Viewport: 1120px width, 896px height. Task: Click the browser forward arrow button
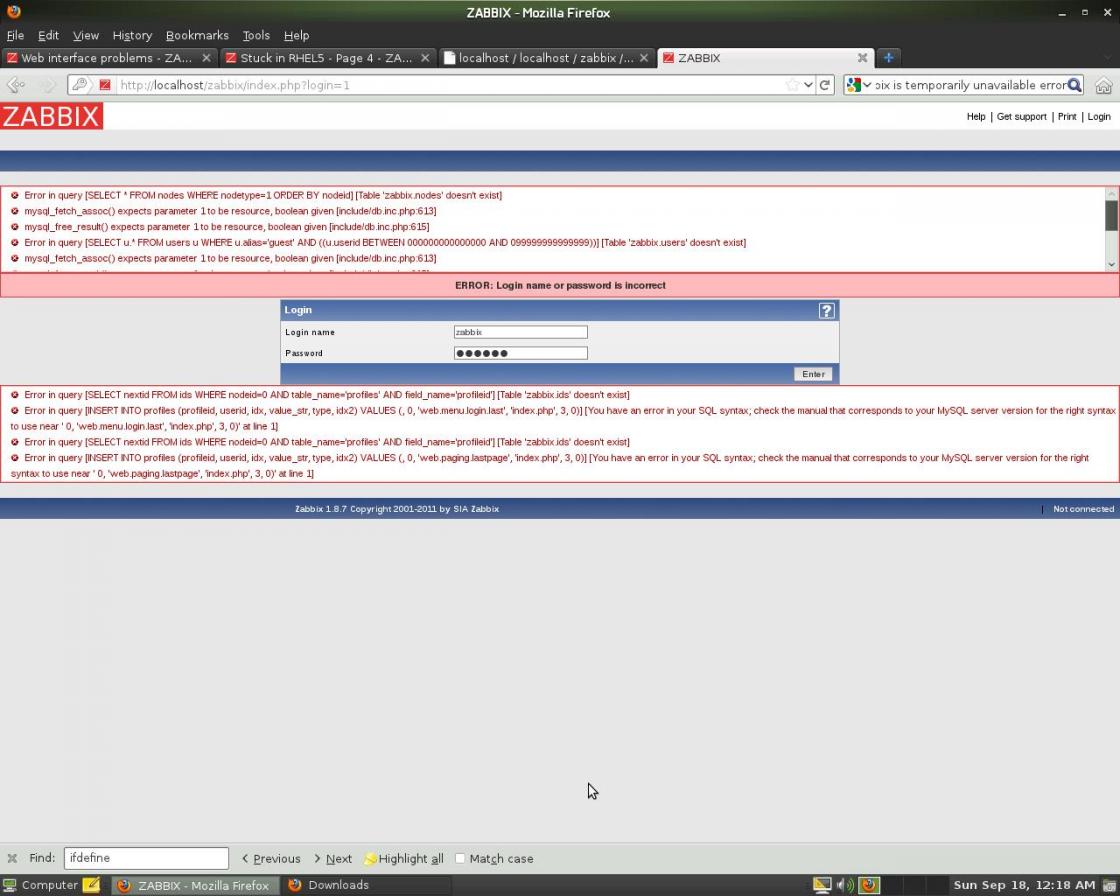pyautogui.click(x=49, y=85)
